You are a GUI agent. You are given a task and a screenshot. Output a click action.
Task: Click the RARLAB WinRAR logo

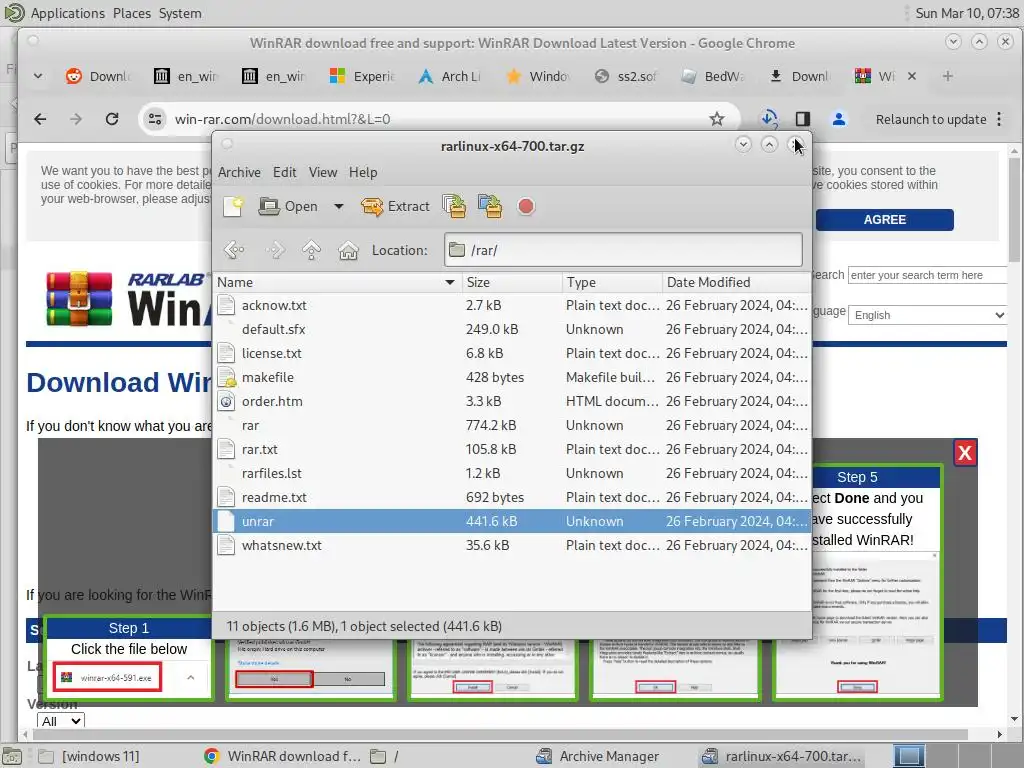(x=128, y=298)
